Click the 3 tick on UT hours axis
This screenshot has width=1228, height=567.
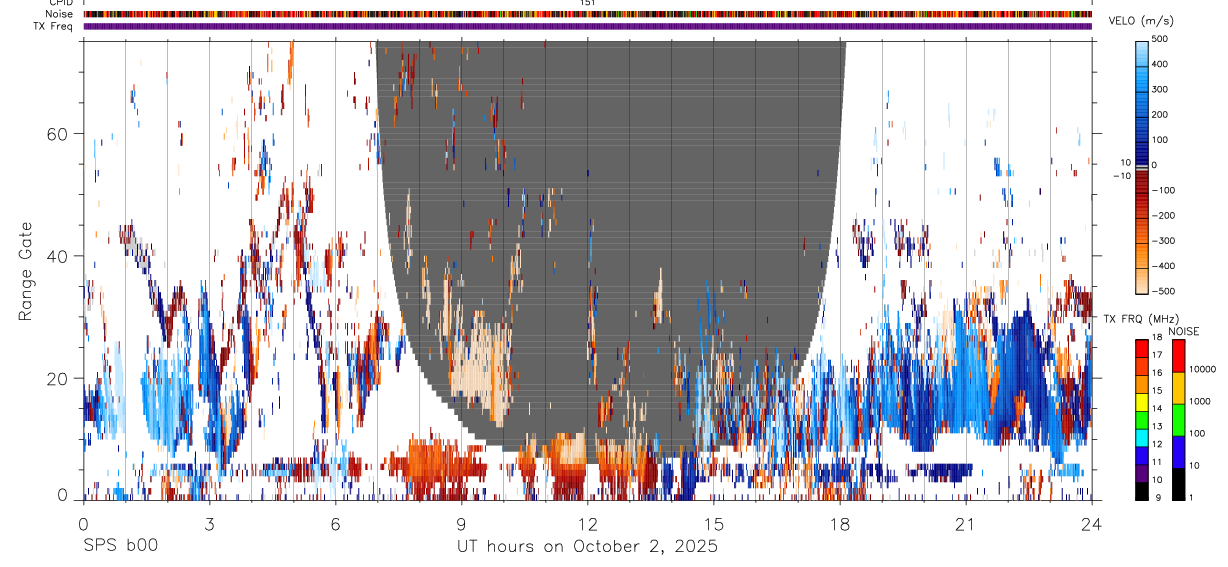[x=209, y=524]
